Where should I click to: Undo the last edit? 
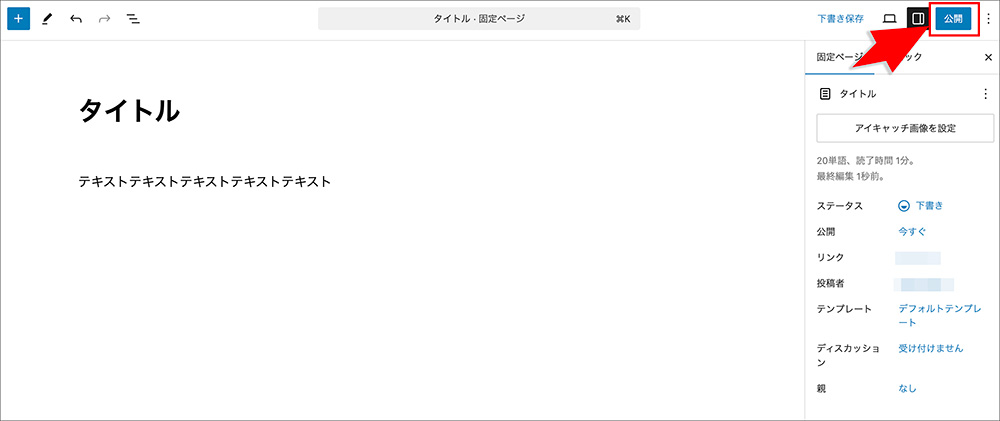click(x=76, y=19)
